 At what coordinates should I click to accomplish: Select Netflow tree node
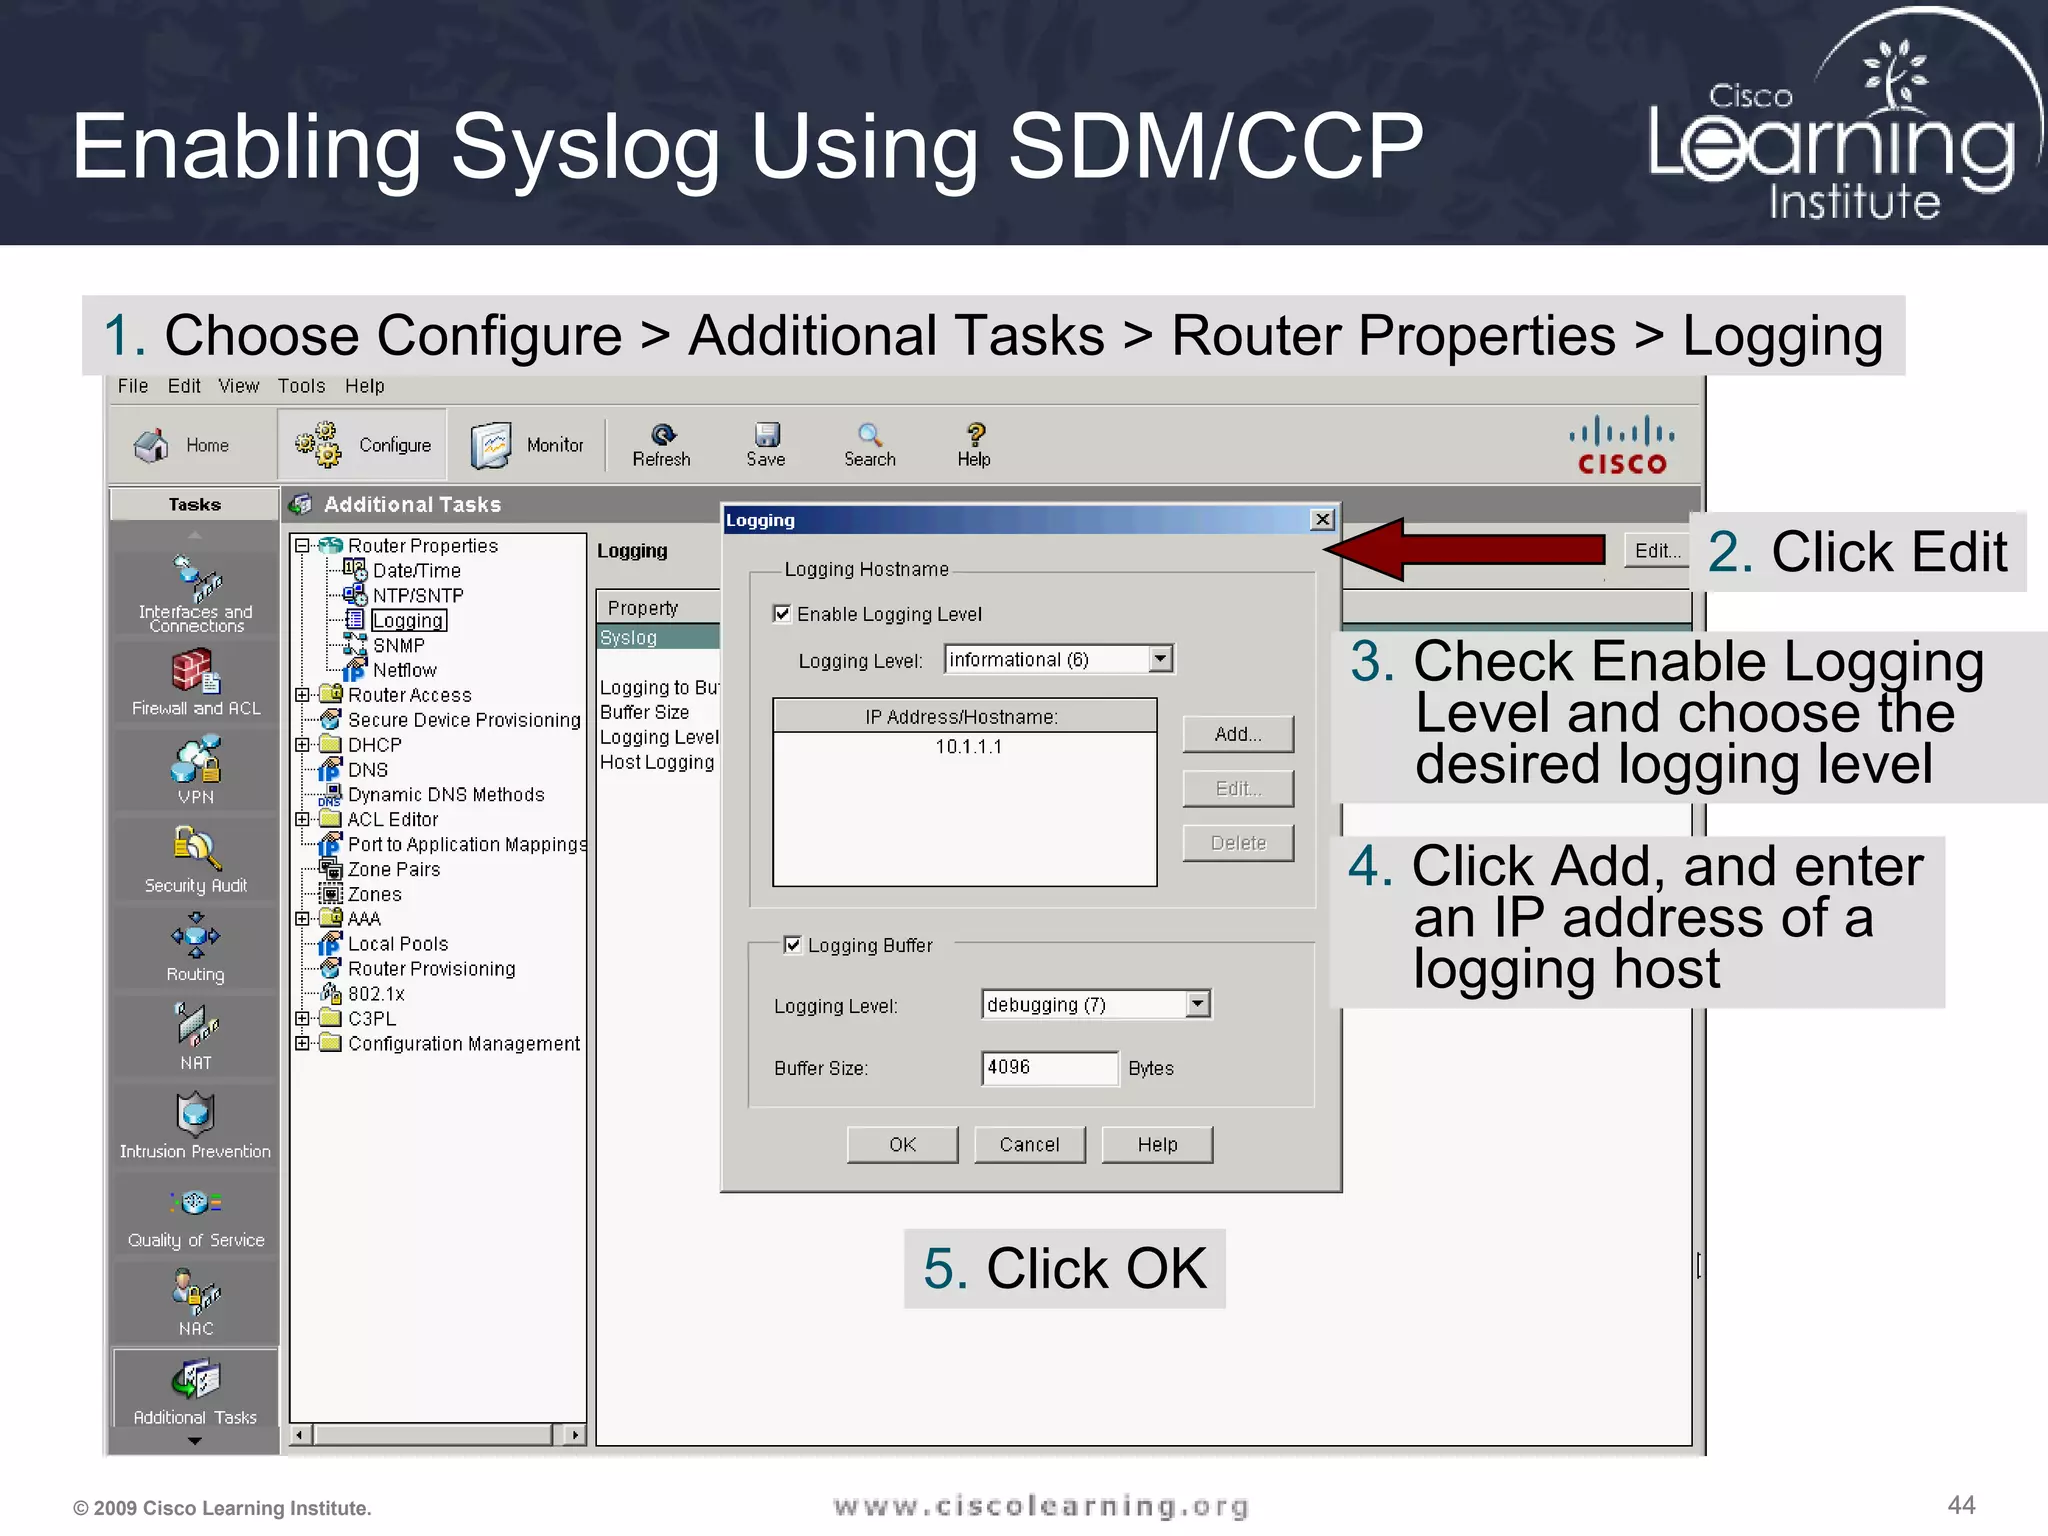[404, 671]
